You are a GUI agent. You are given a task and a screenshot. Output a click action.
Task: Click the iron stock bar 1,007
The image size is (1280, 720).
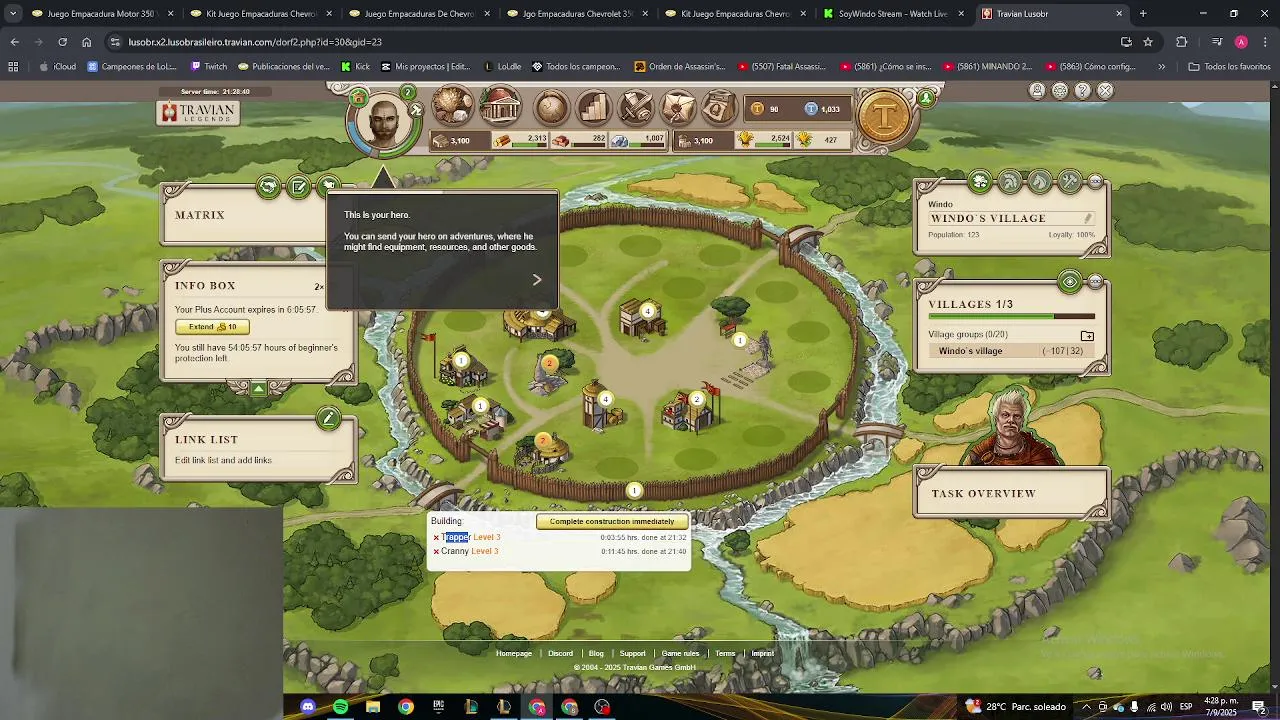click(x=639, y=140)
